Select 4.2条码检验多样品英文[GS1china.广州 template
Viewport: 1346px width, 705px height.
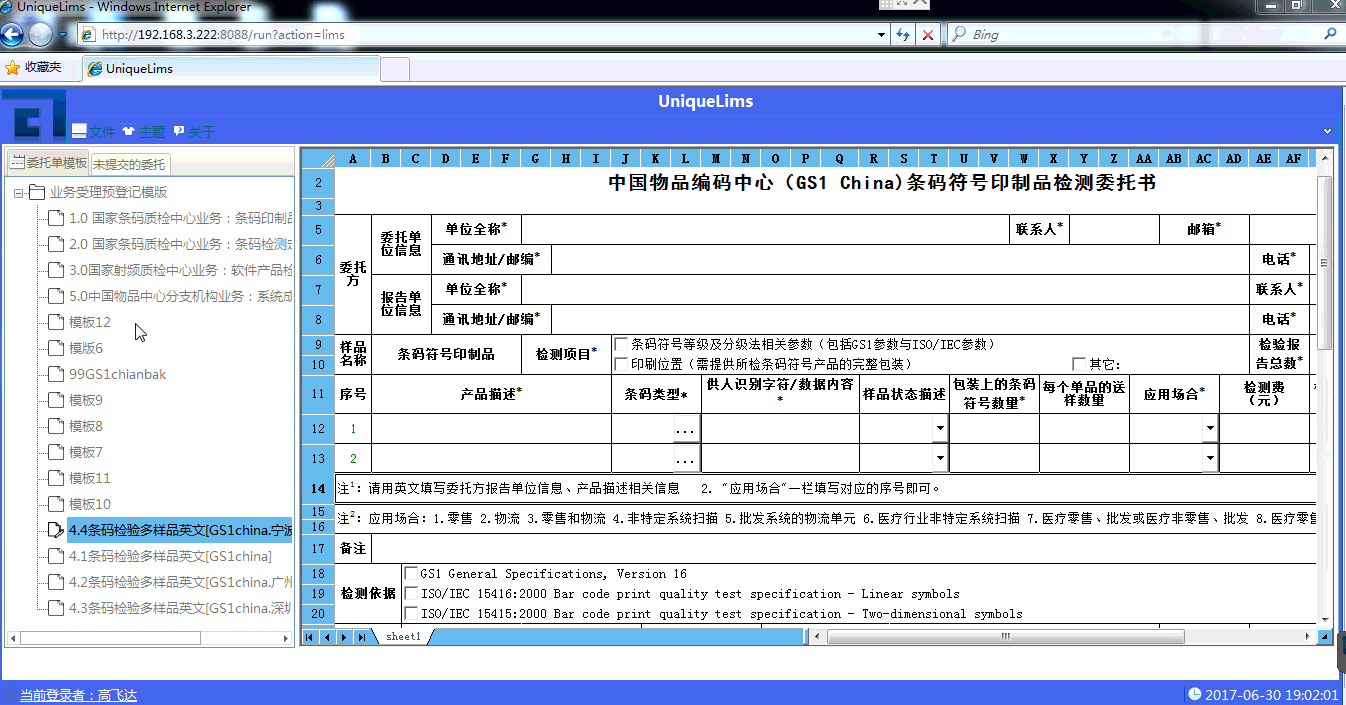(180, 582)
